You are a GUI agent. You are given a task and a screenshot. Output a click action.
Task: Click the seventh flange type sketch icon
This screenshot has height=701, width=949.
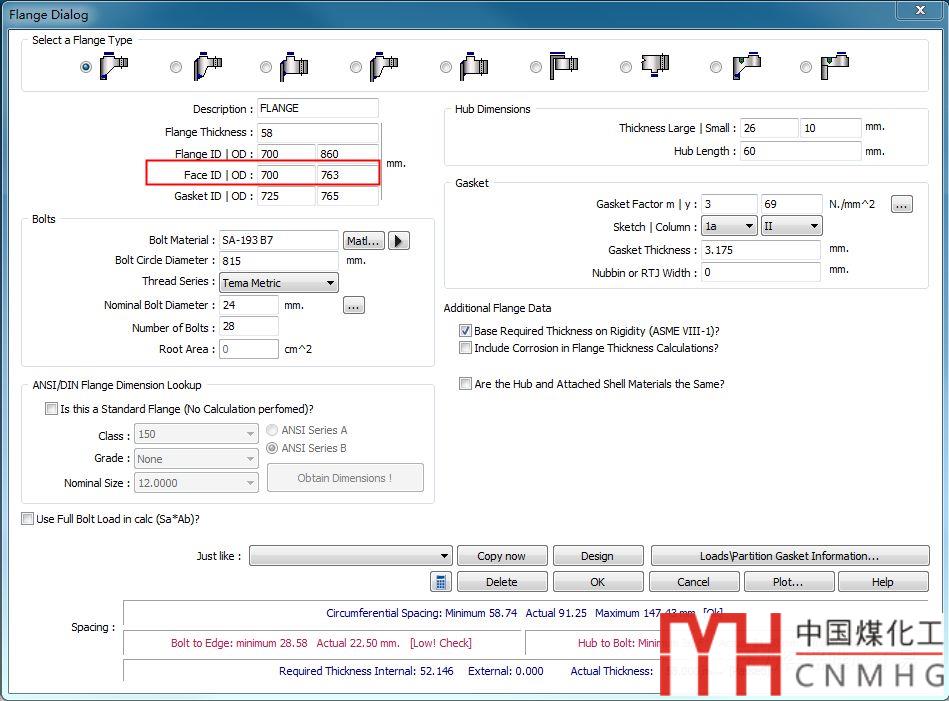click(x=655, y=65)
